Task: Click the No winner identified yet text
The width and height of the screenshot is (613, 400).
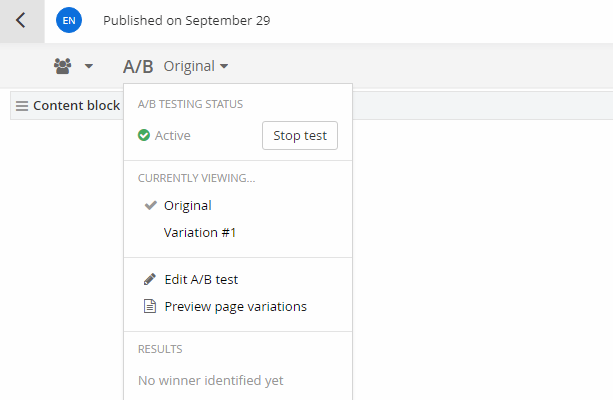Action: click(x=211, y=380)
